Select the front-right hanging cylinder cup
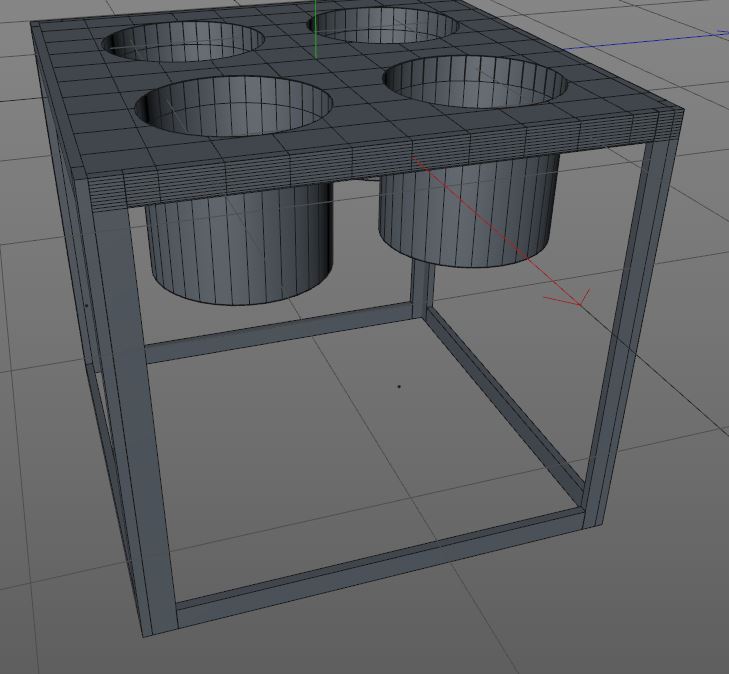Screen dimensions: 729x674 (x=467, y=211)
